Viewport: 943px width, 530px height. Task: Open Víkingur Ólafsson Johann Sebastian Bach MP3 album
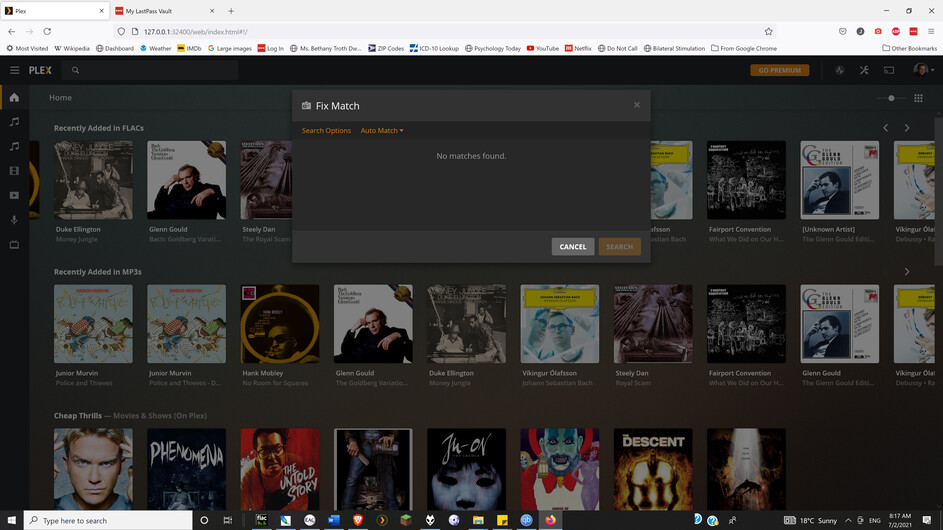(559, 324)
